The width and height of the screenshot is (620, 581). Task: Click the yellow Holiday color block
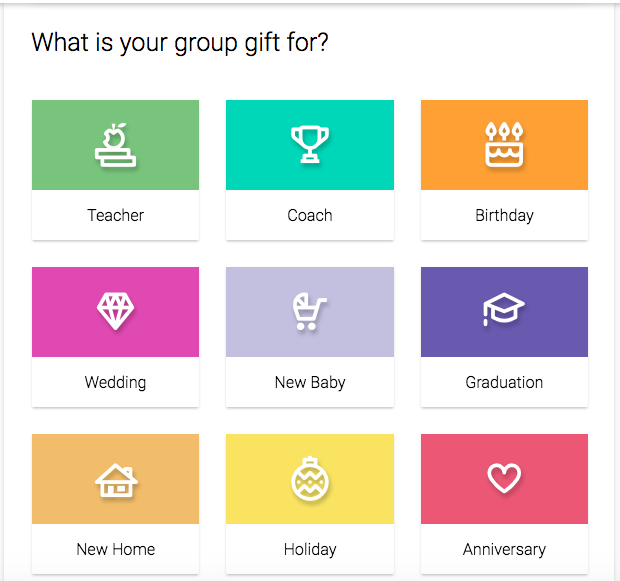click(x=310, y=479)
